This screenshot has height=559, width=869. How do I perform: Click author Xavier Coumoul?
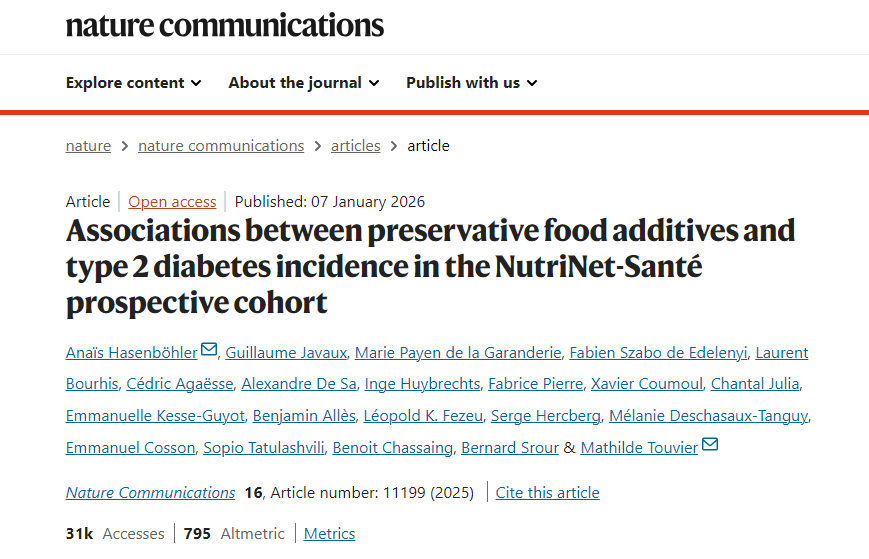[646, 384]
